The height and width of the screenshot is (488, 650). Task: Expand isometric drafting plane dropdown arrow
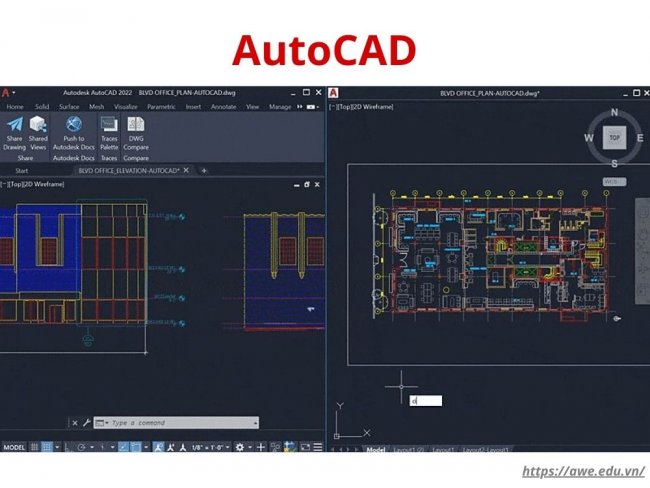point(112,447)
